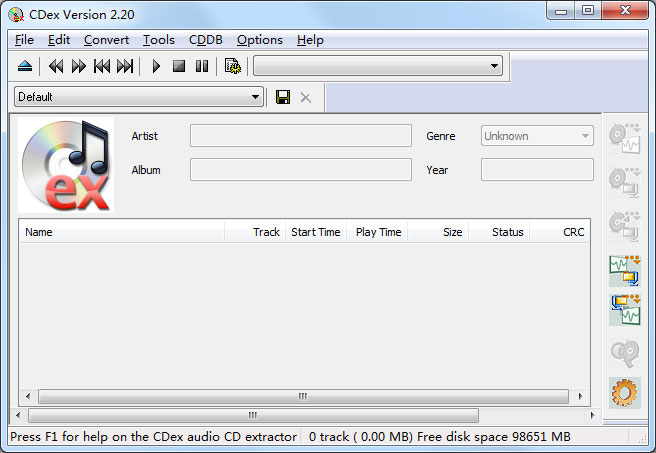
Task: Open the CD drive selection dropdown
Action: [378, 66]
